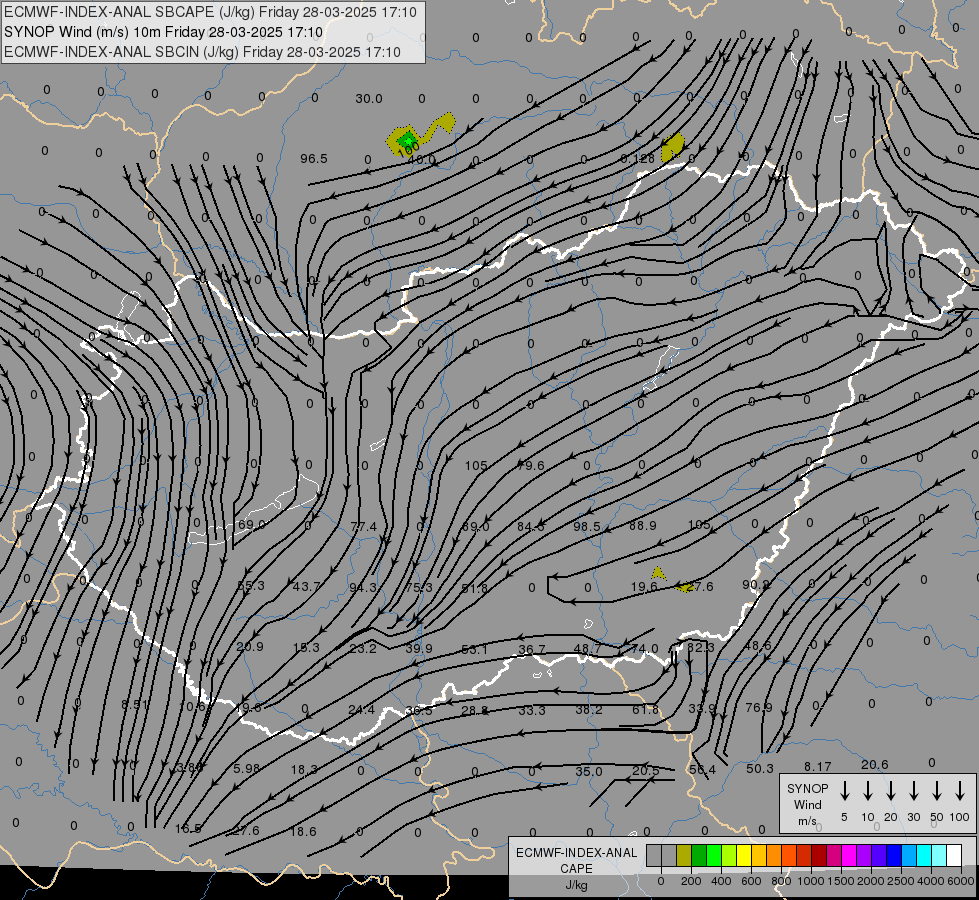The image size is (979, 900).
Task: Click the map value 39.9
Action: (418, 648)
